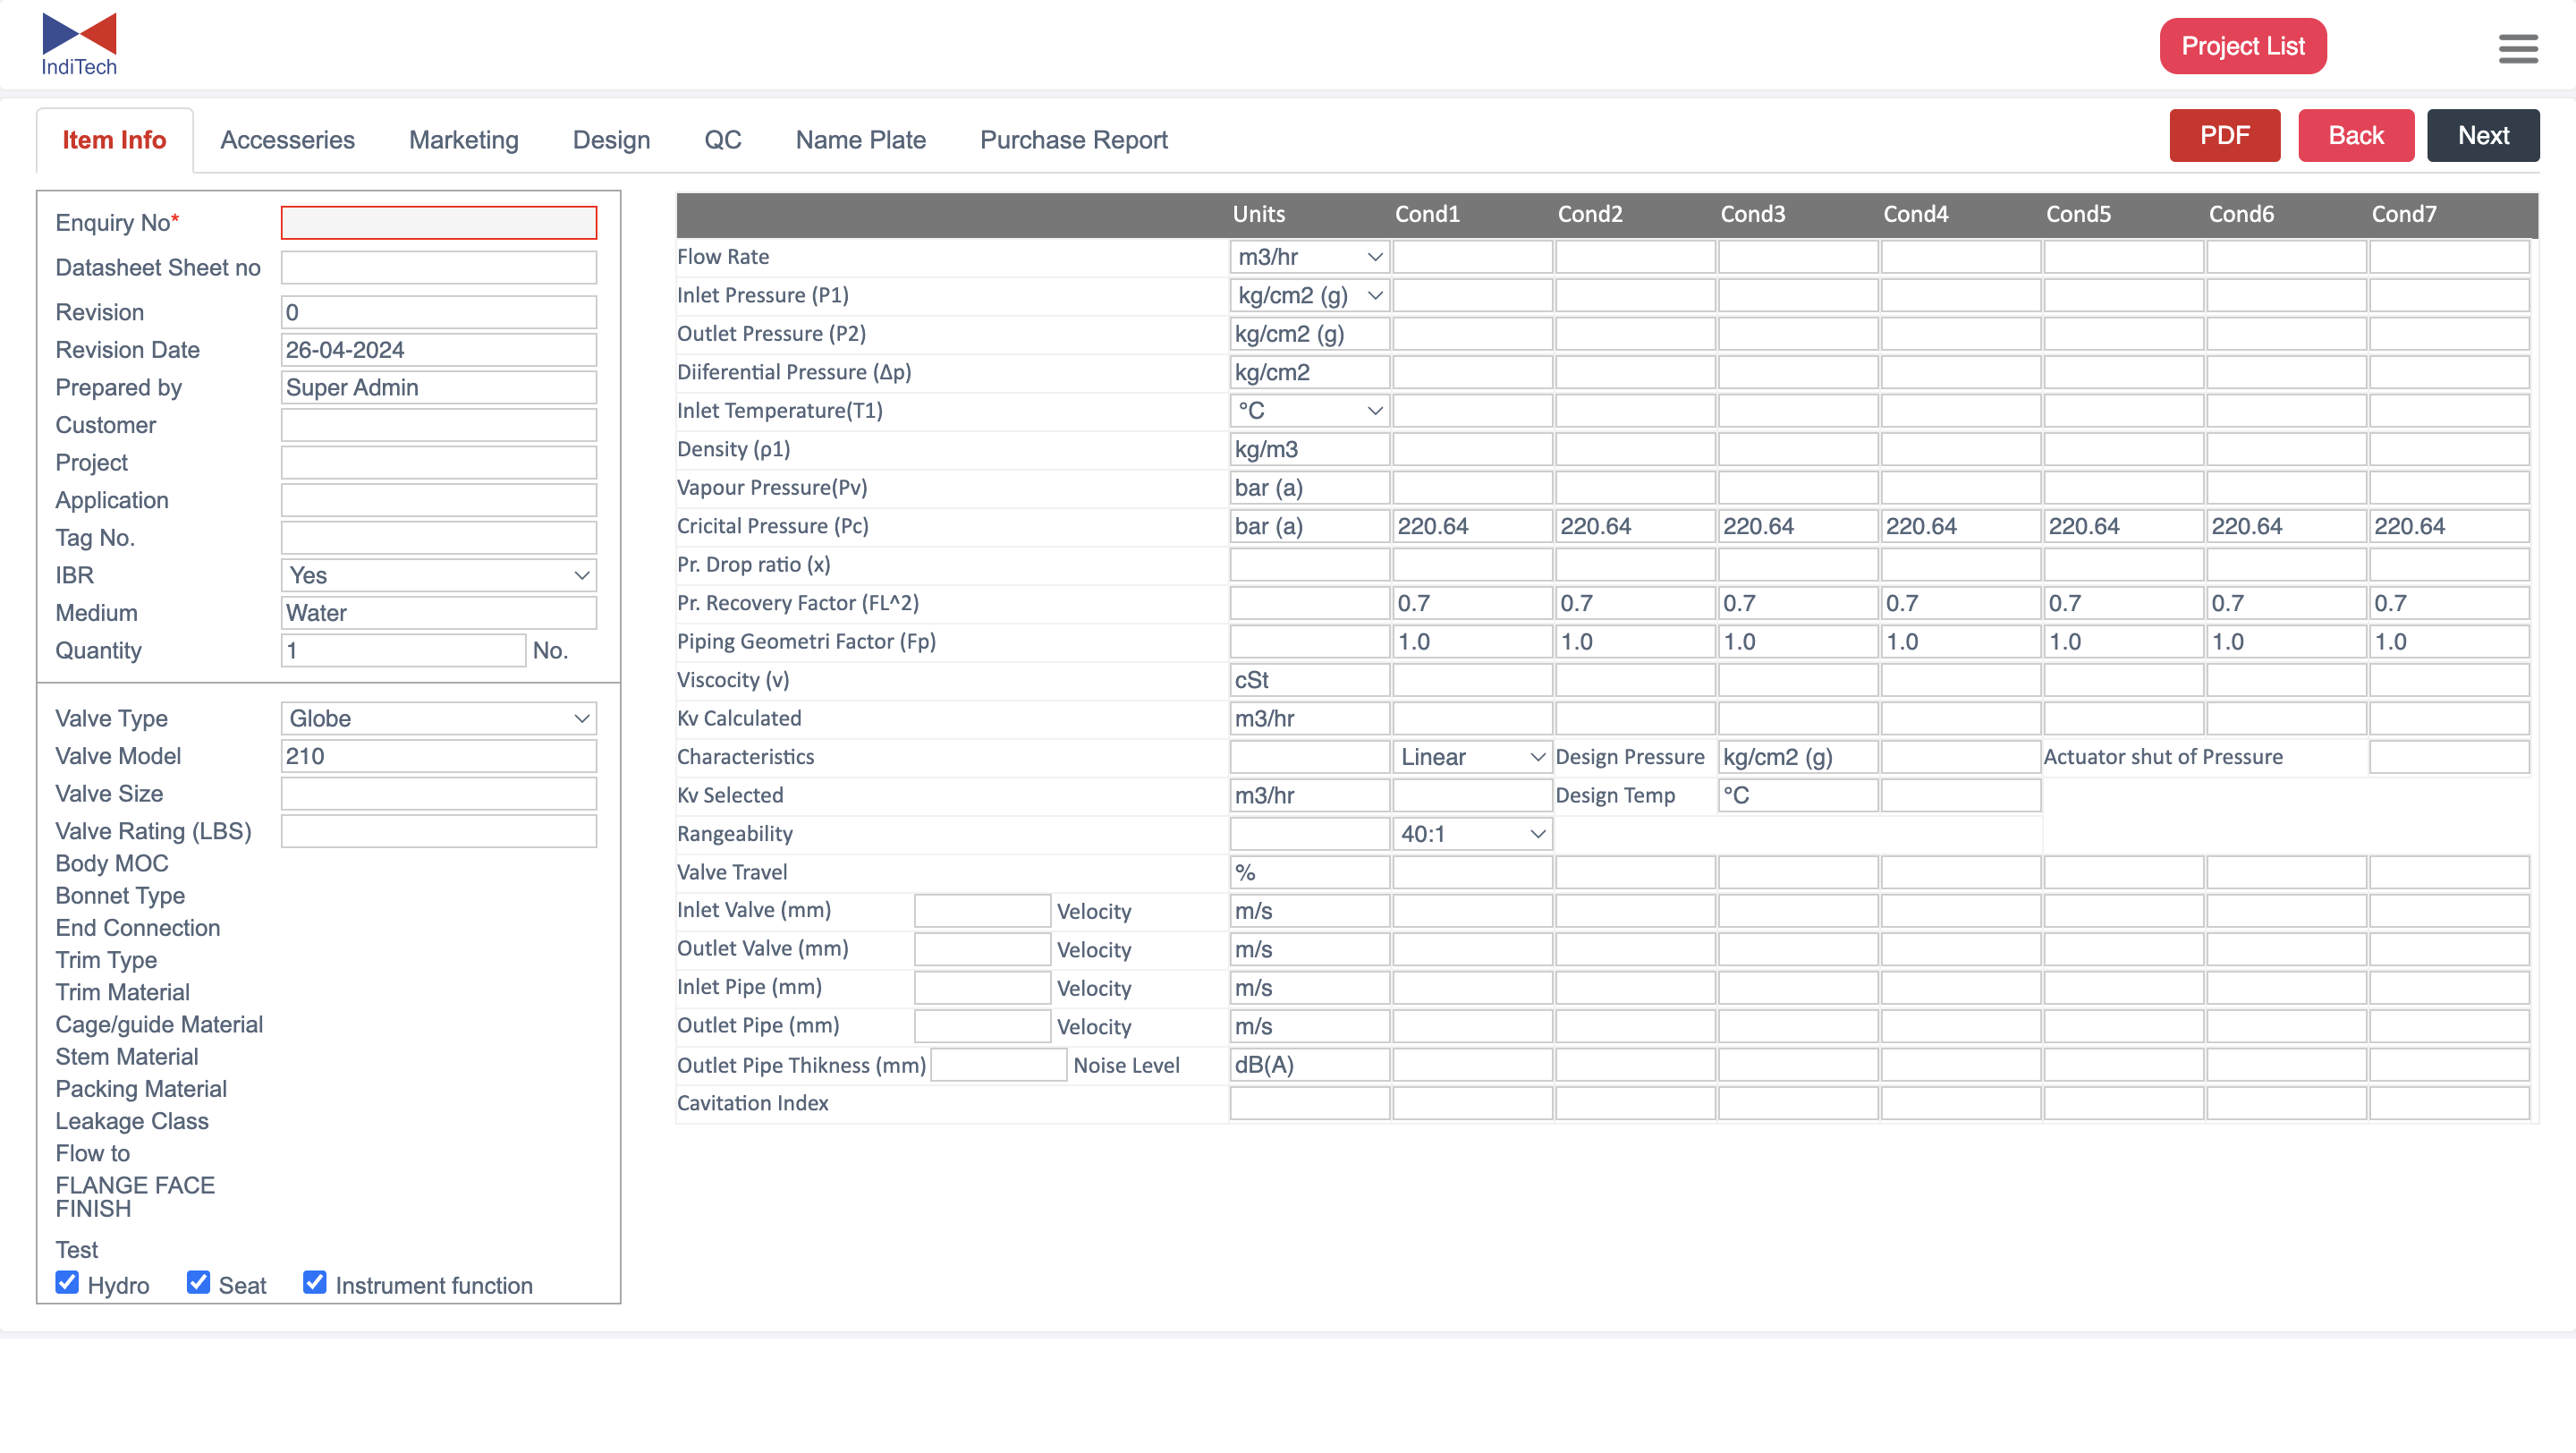Click the Valve Travel Cond1 cell
This screenshot has width=2576, height=1453.
pyautogui.click(x=1473, y=873)
